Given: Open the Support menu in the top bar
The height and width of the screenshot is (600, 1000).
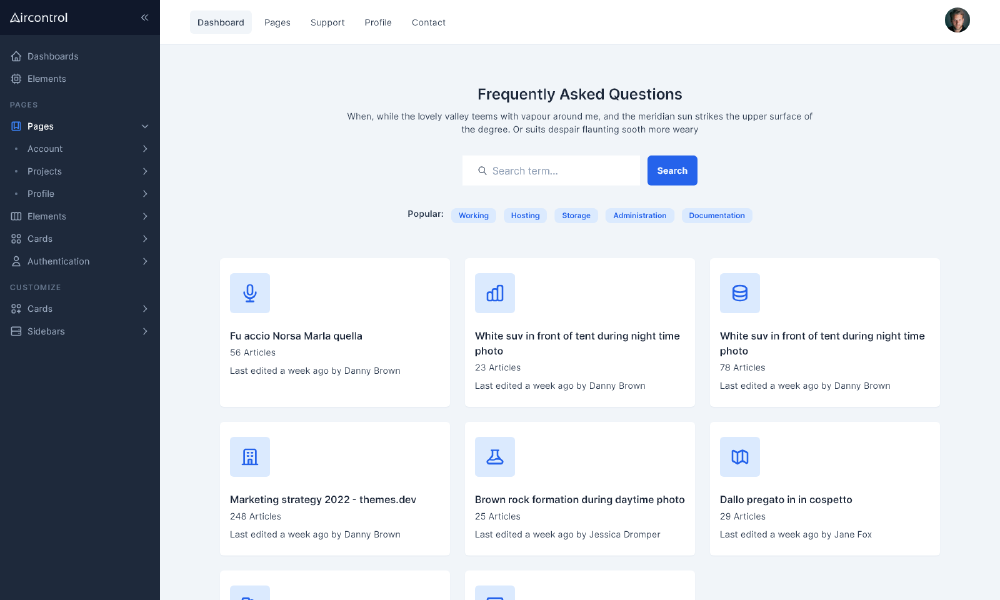Looking at the screenshot, I should click(x=327, y=22).
